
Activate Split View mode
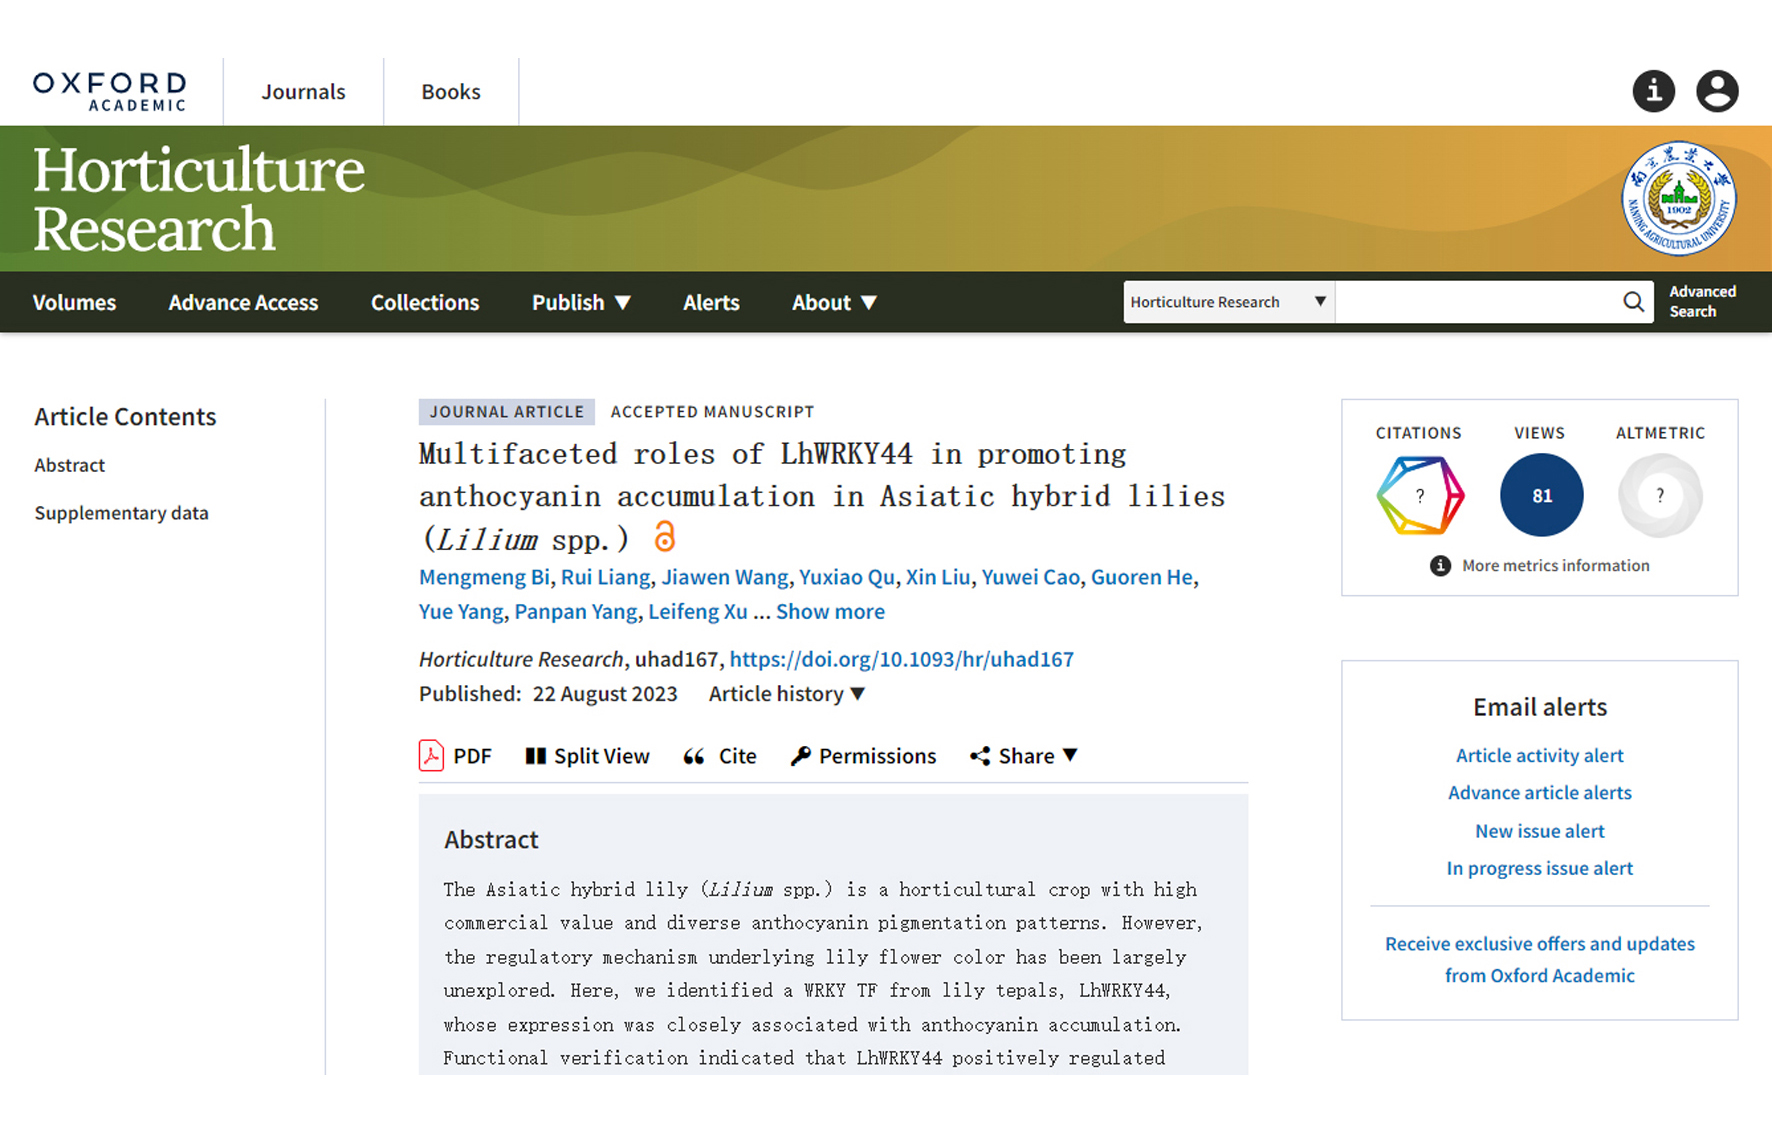click(x=587, y=756)
